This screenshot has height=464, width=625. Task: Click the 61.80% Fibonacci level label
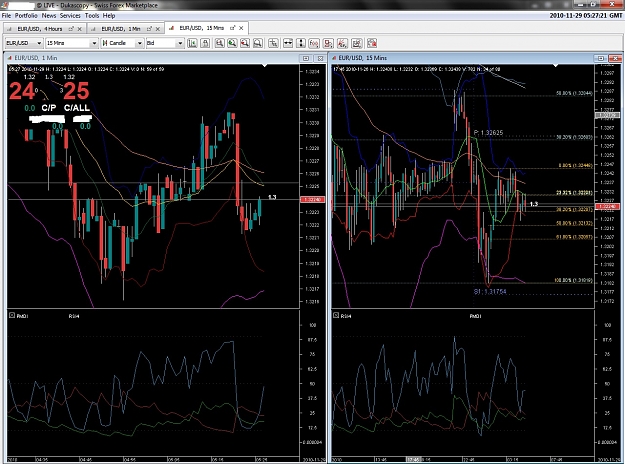(x=574, y=237)
